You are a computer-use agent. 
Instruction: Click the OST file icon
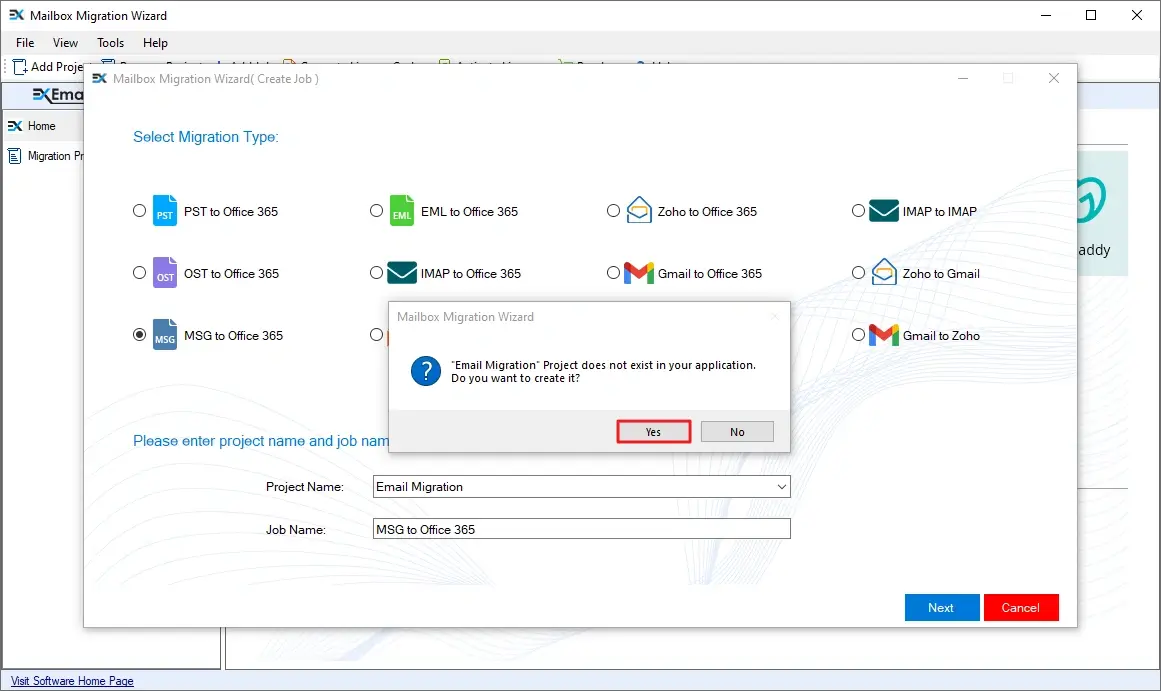pos(165,273)
